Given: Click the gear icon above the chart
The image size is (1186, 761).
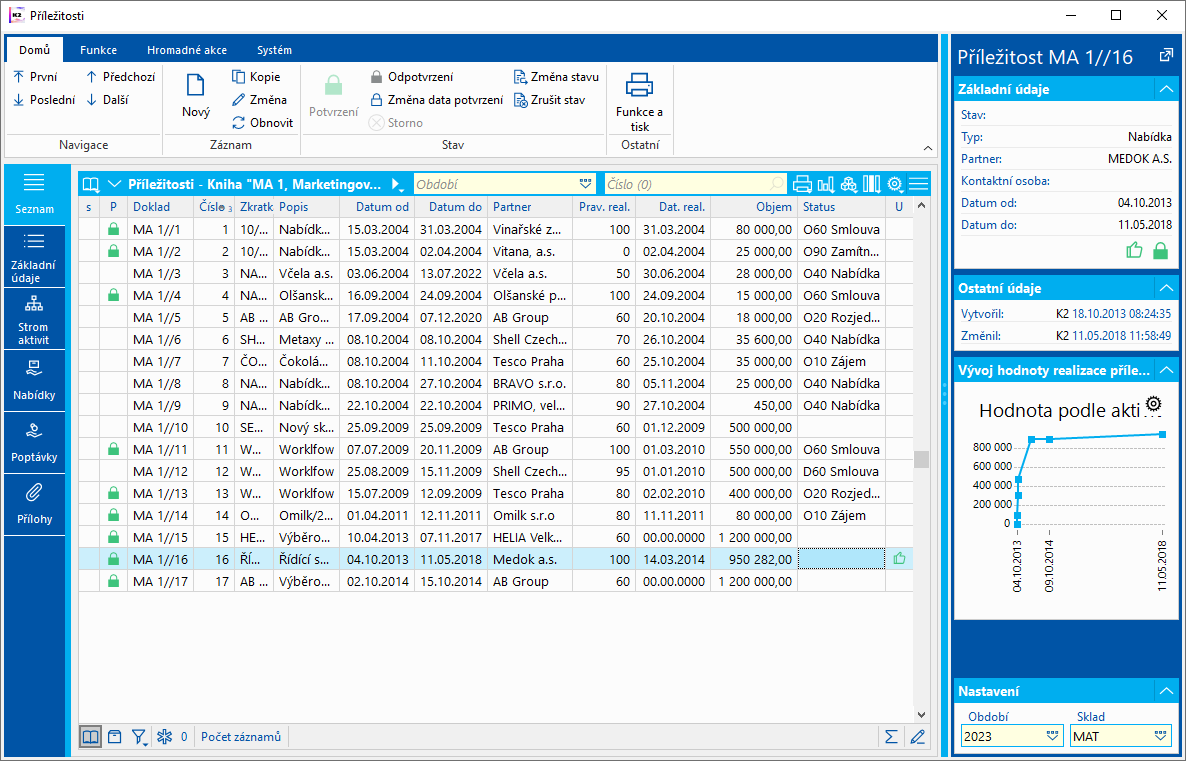Looking at the screenshot, I should click(x=1154, y=403).
